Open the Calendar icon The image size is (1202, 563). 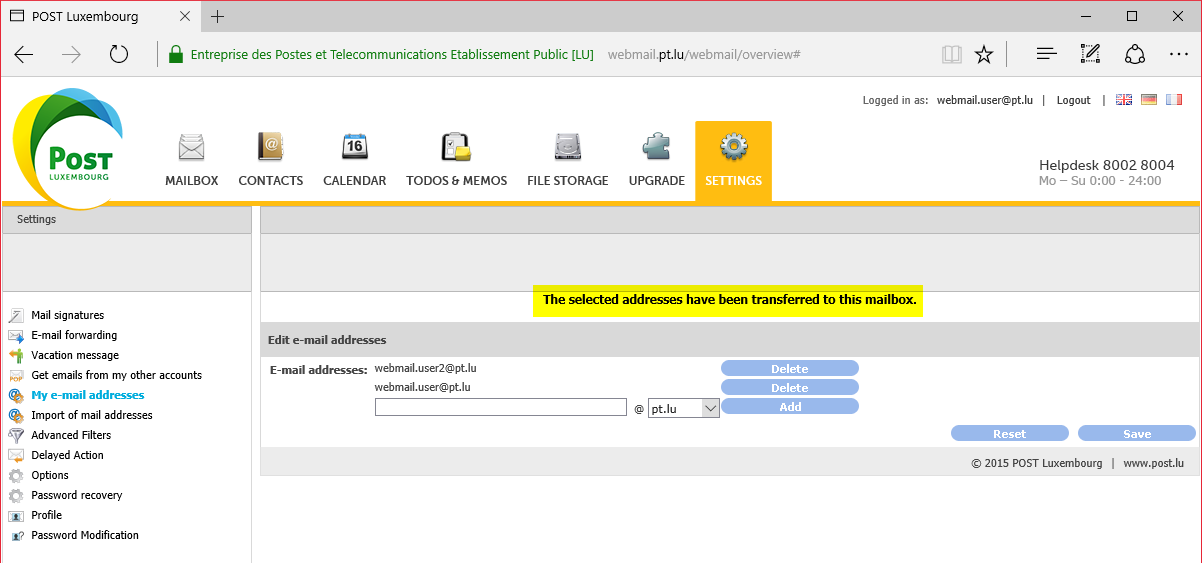(354, 147)
